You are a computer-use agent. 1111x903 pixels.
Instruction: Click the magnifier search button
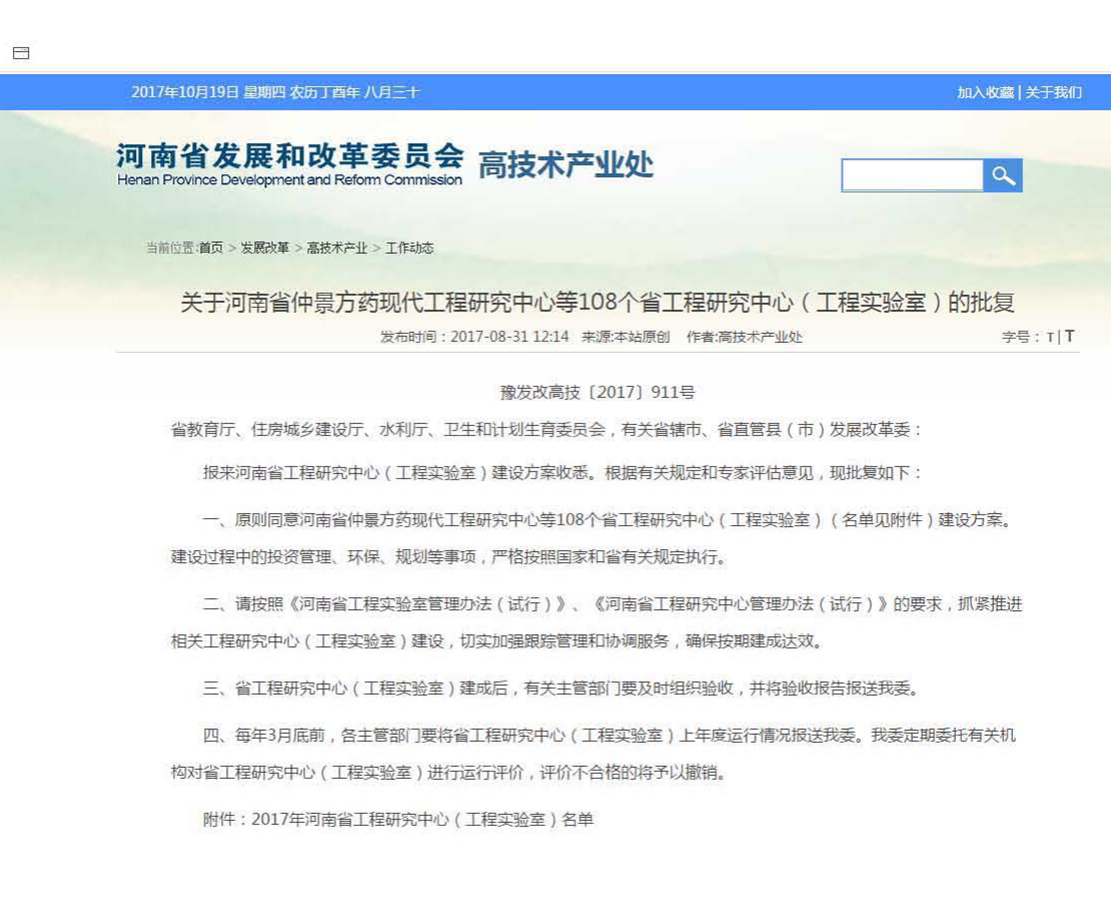tap(1003, 176)
